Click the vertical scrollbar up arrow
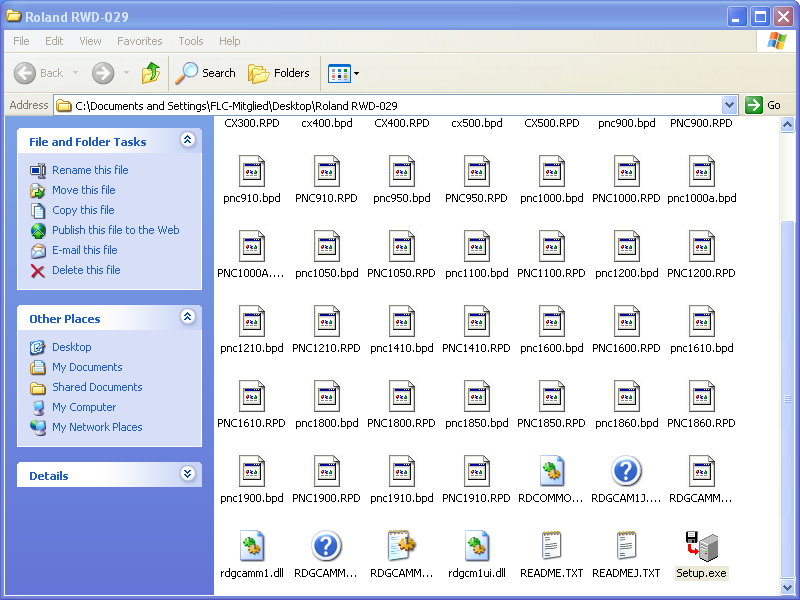 click(x=787, y=124)
